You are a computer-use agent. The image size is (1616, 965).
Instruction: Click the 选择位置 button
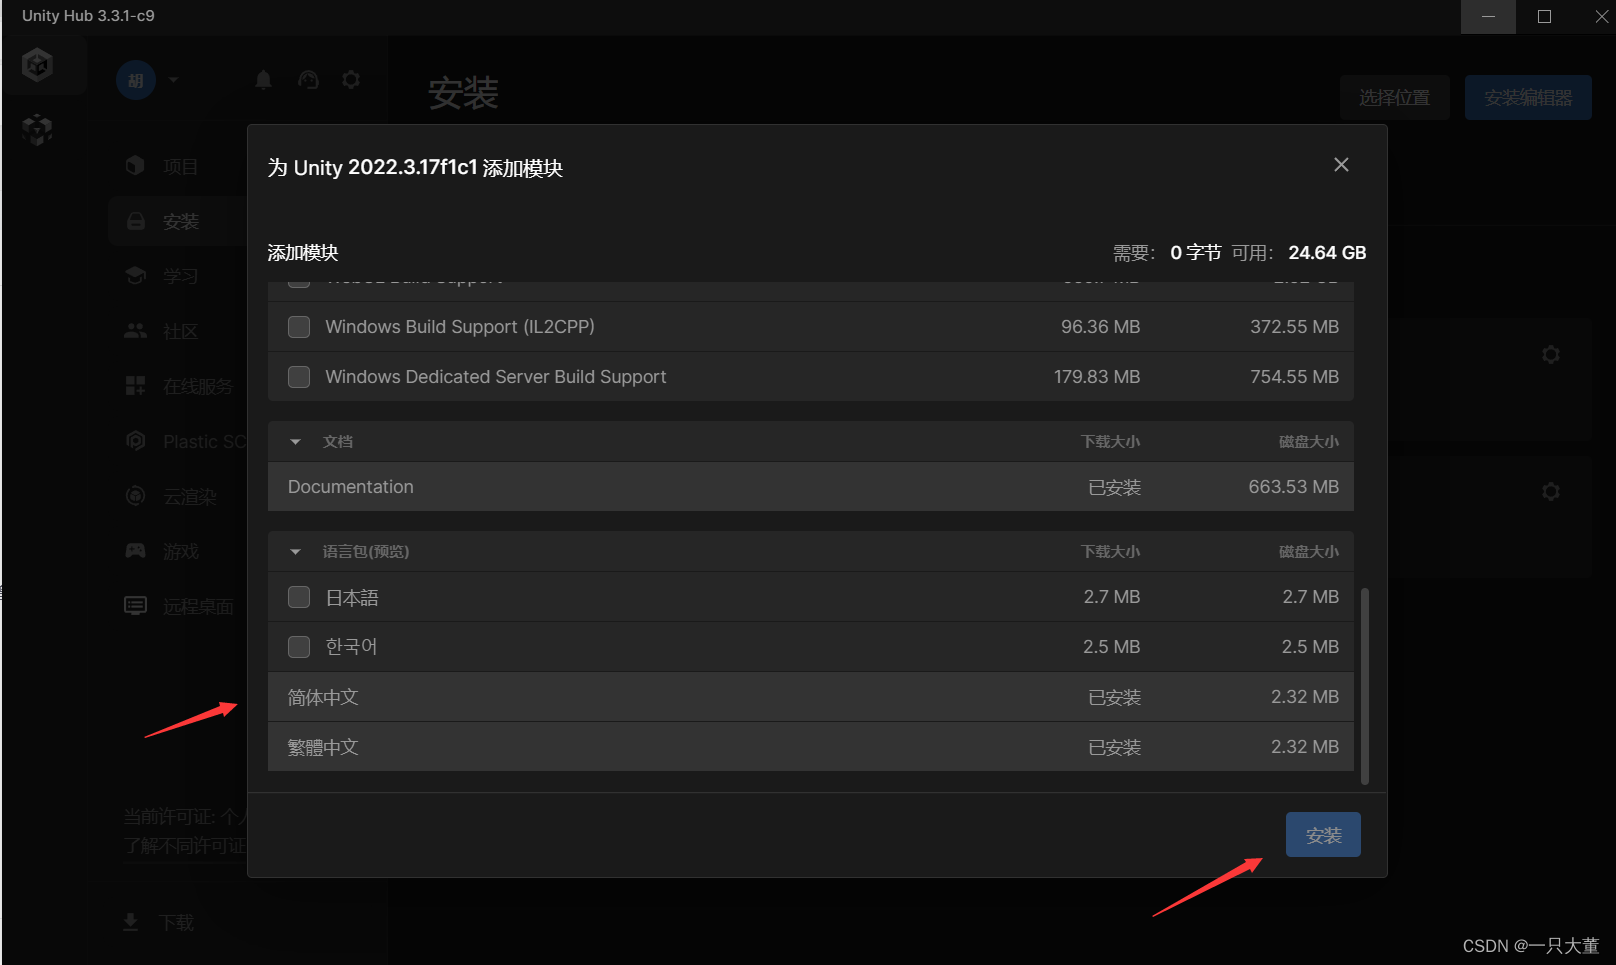click(1394, 97)
